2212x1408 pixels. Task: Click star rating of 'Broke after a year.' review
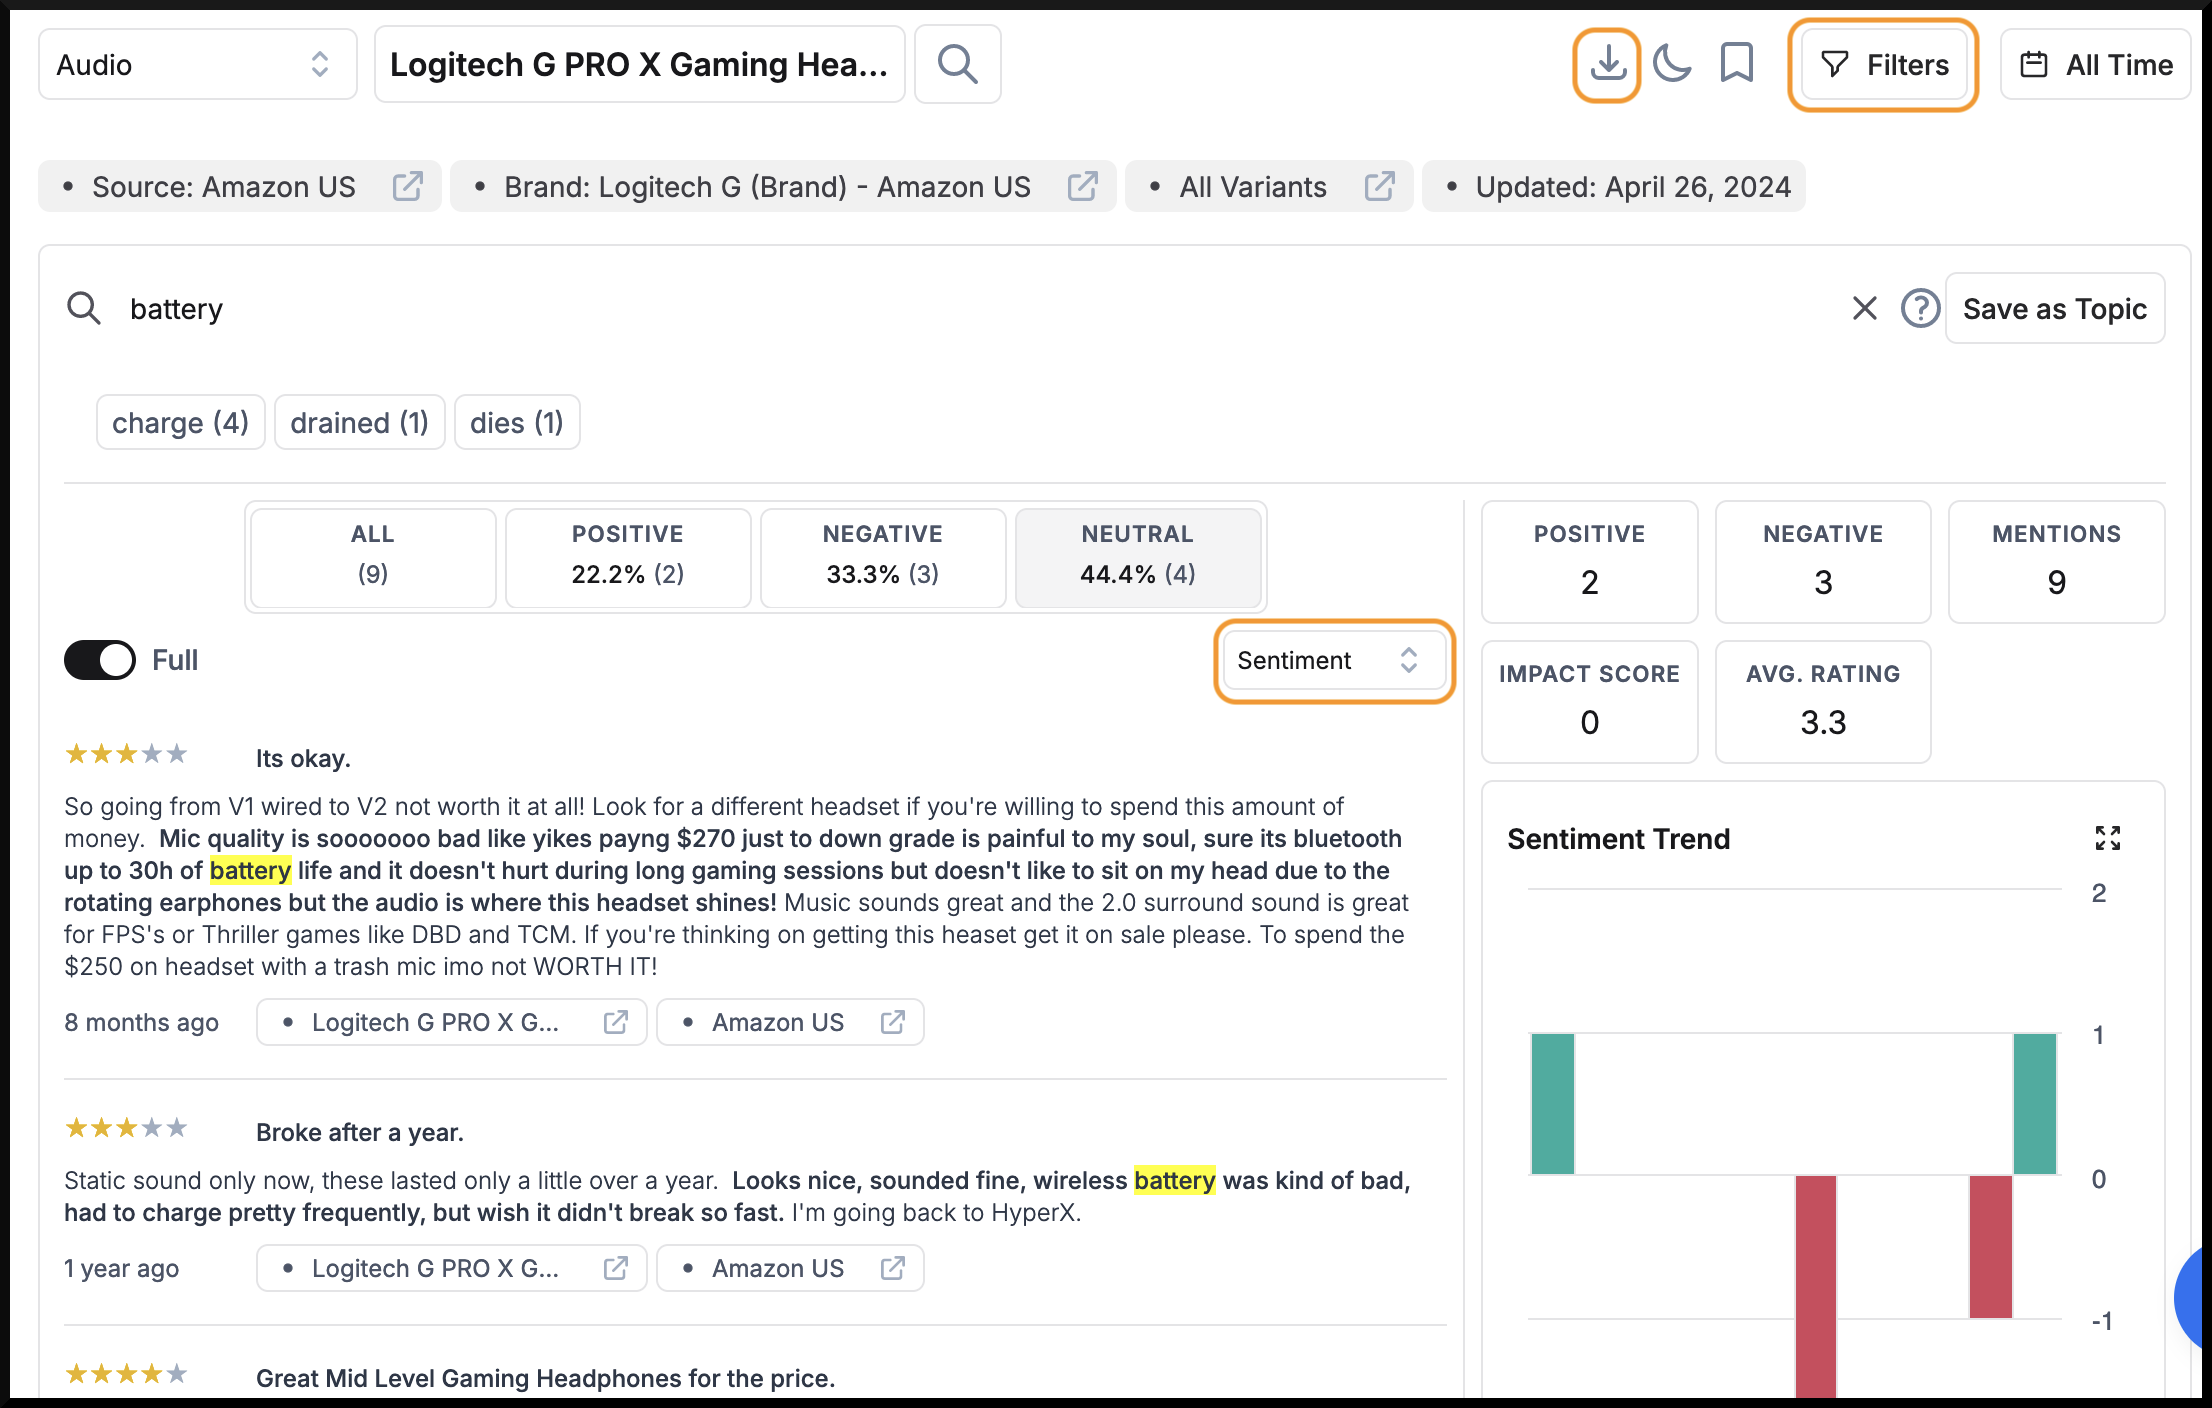(x=126, y=1128)
